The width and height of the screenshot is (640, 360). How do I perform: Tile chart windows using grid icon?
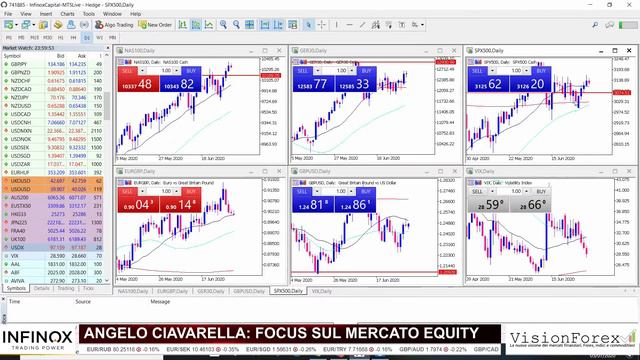(249, 25)
